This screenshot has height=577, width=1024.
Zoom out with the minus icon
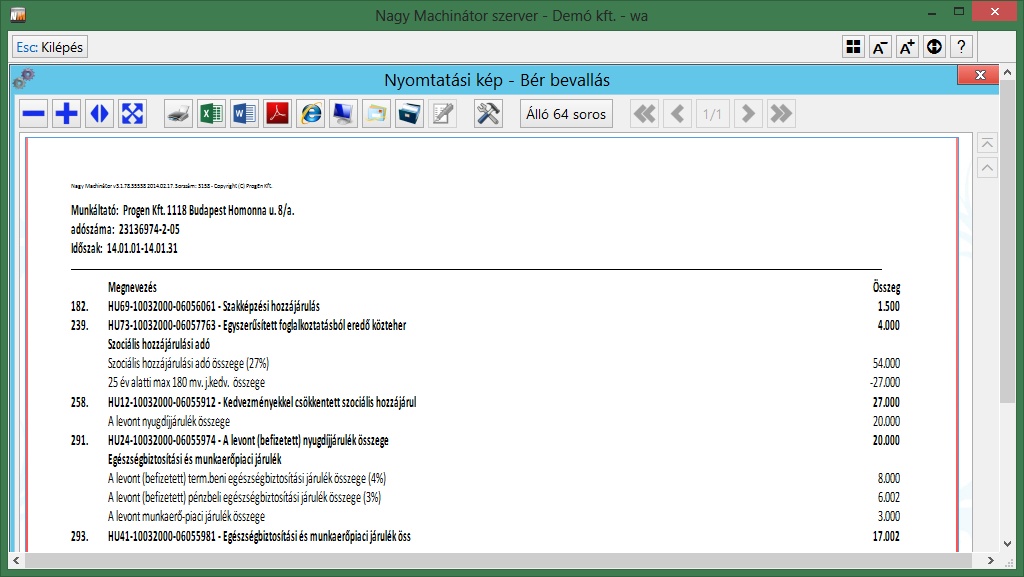pos(33,114)
